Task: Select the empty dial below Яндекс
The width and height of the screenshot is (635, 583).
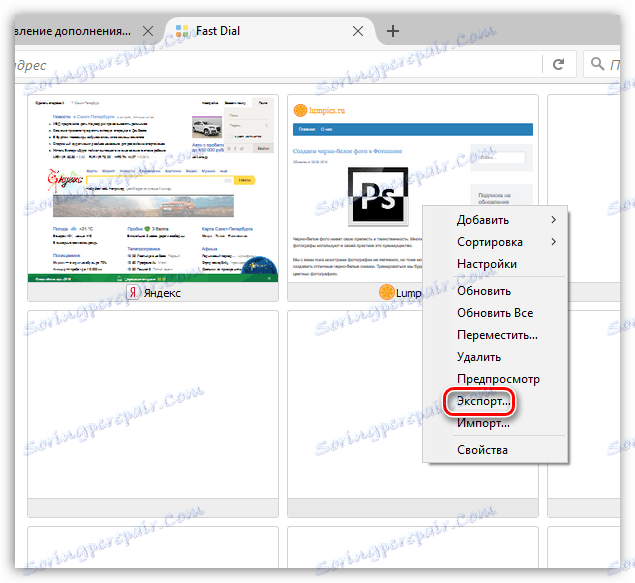Action: pyautogui.click(x=153, y=414)
